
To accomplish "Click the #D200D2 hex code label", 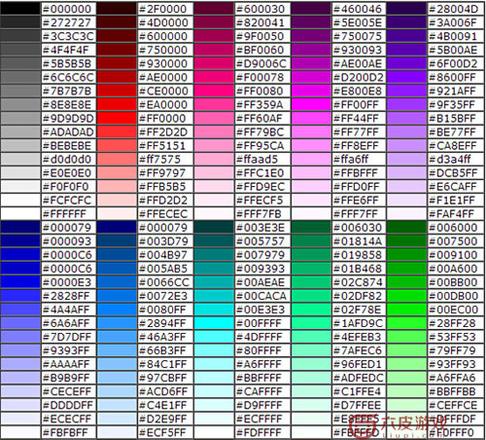I will click(358, 77).
